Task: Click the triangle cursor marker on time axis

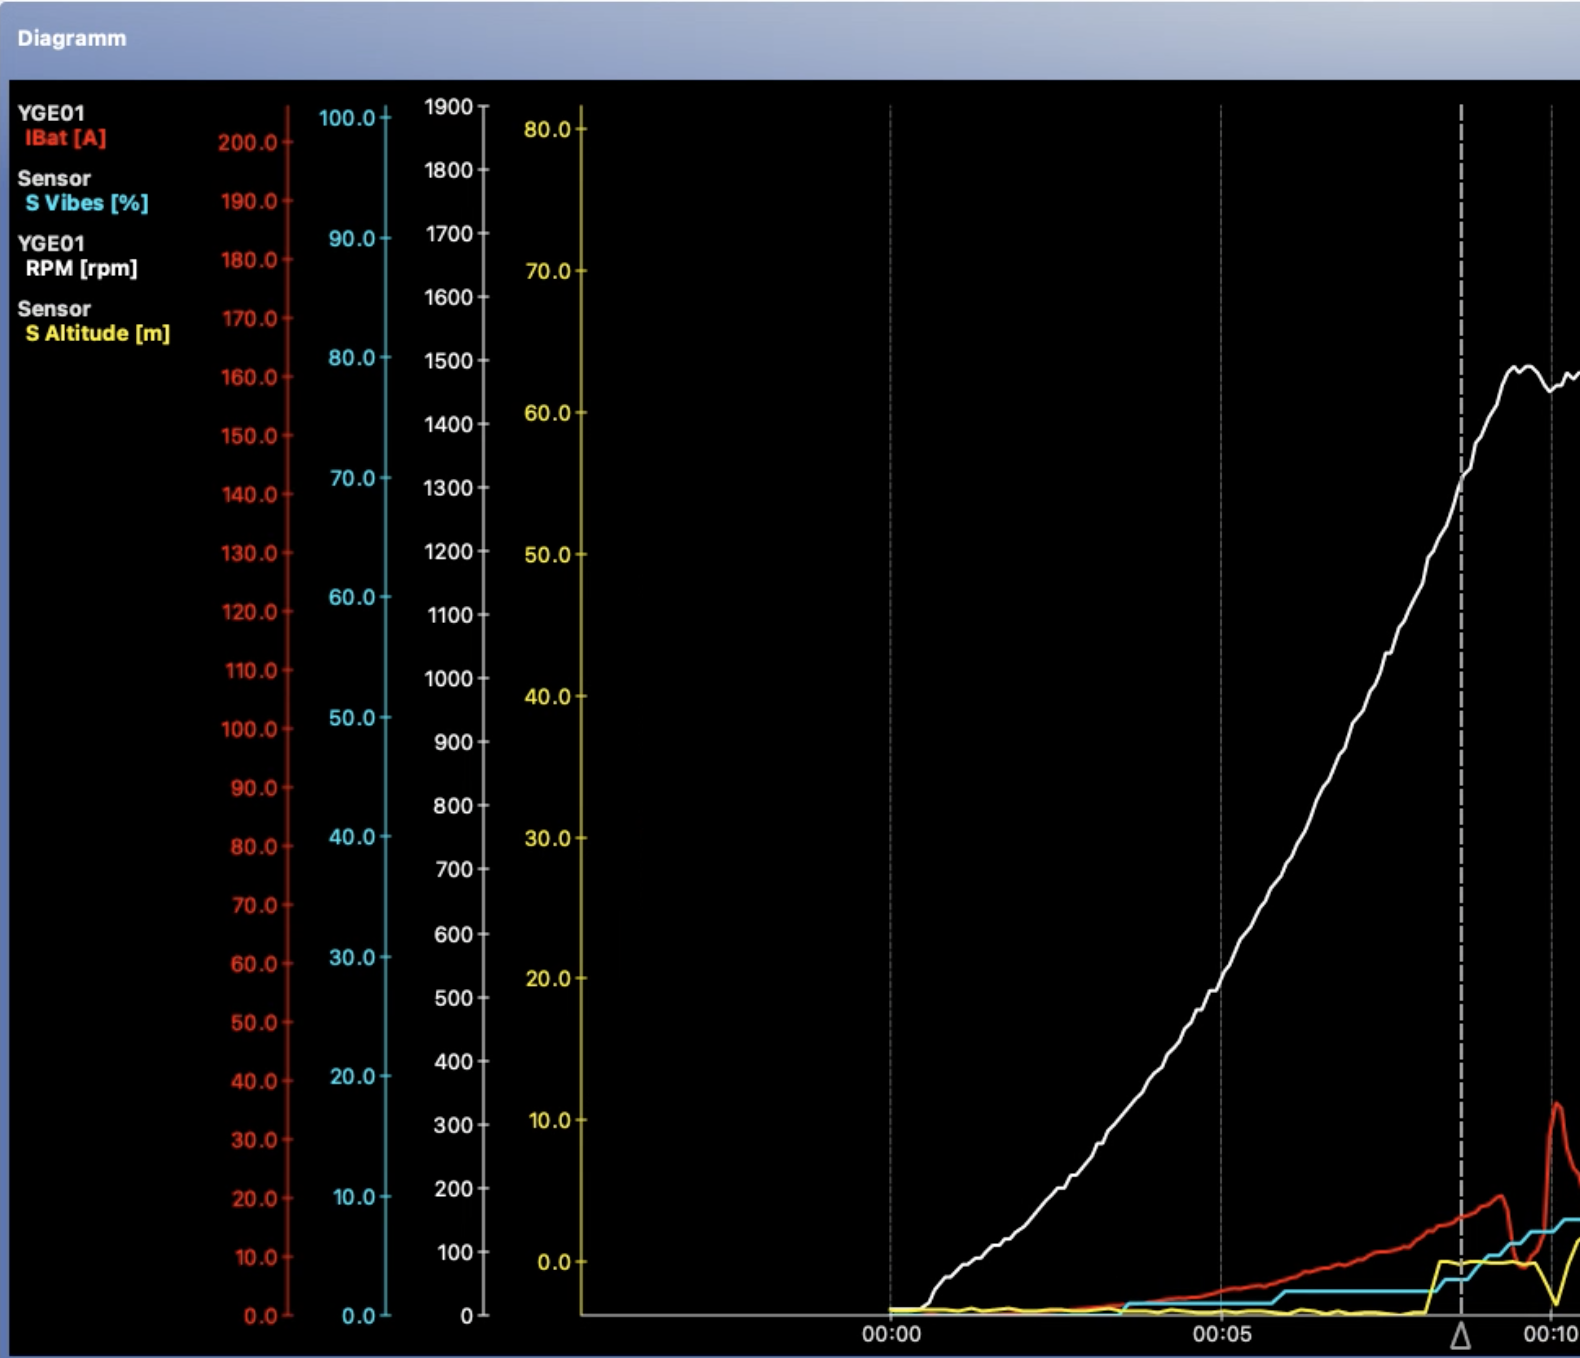Action: 1460,1336
